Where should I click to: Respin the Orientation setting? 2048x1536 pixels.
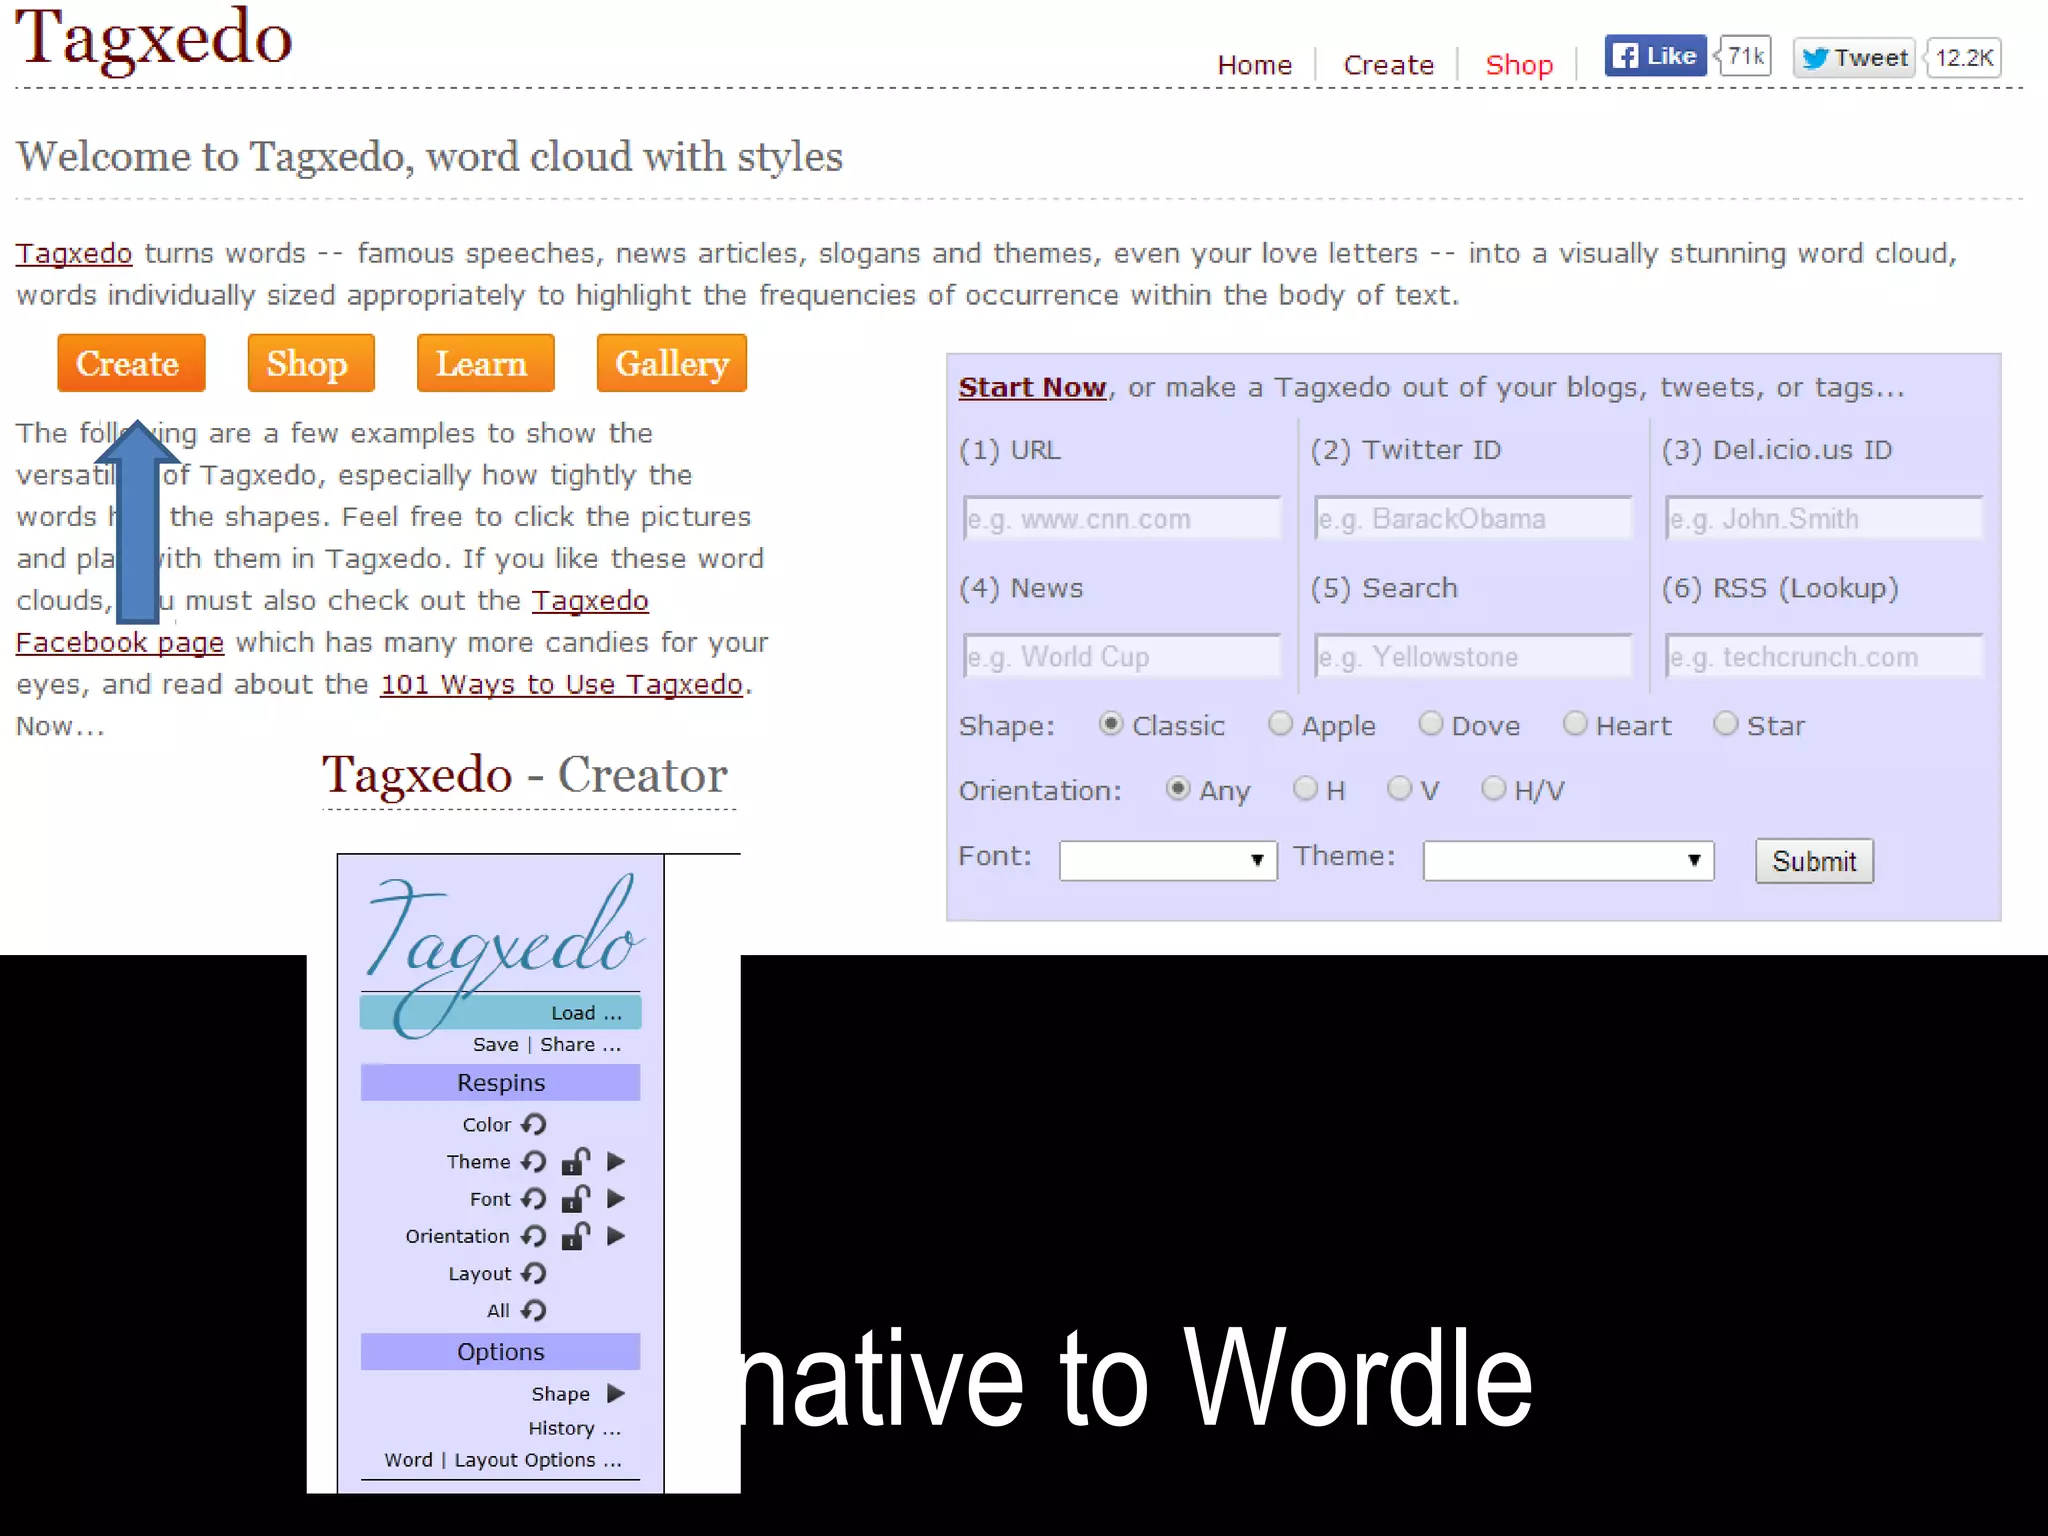click(534, 1236)
